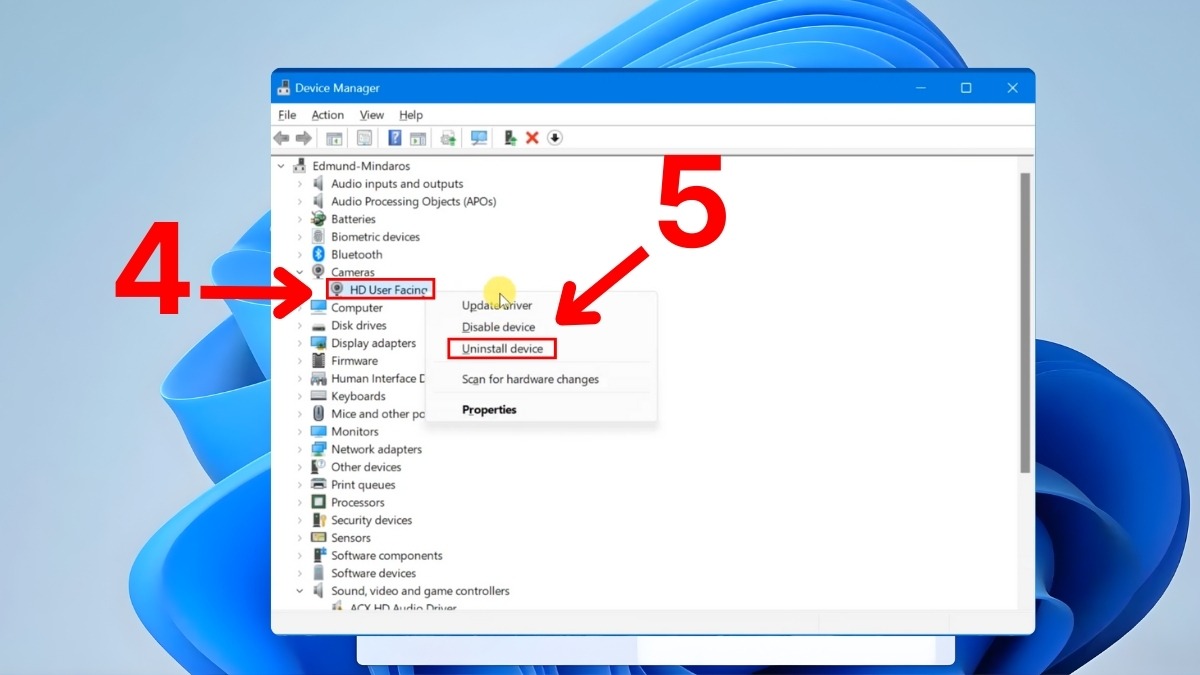Collapse the Edmund-Mindaros root node
Screen dimensions: 1200x675
click(281, 166)
